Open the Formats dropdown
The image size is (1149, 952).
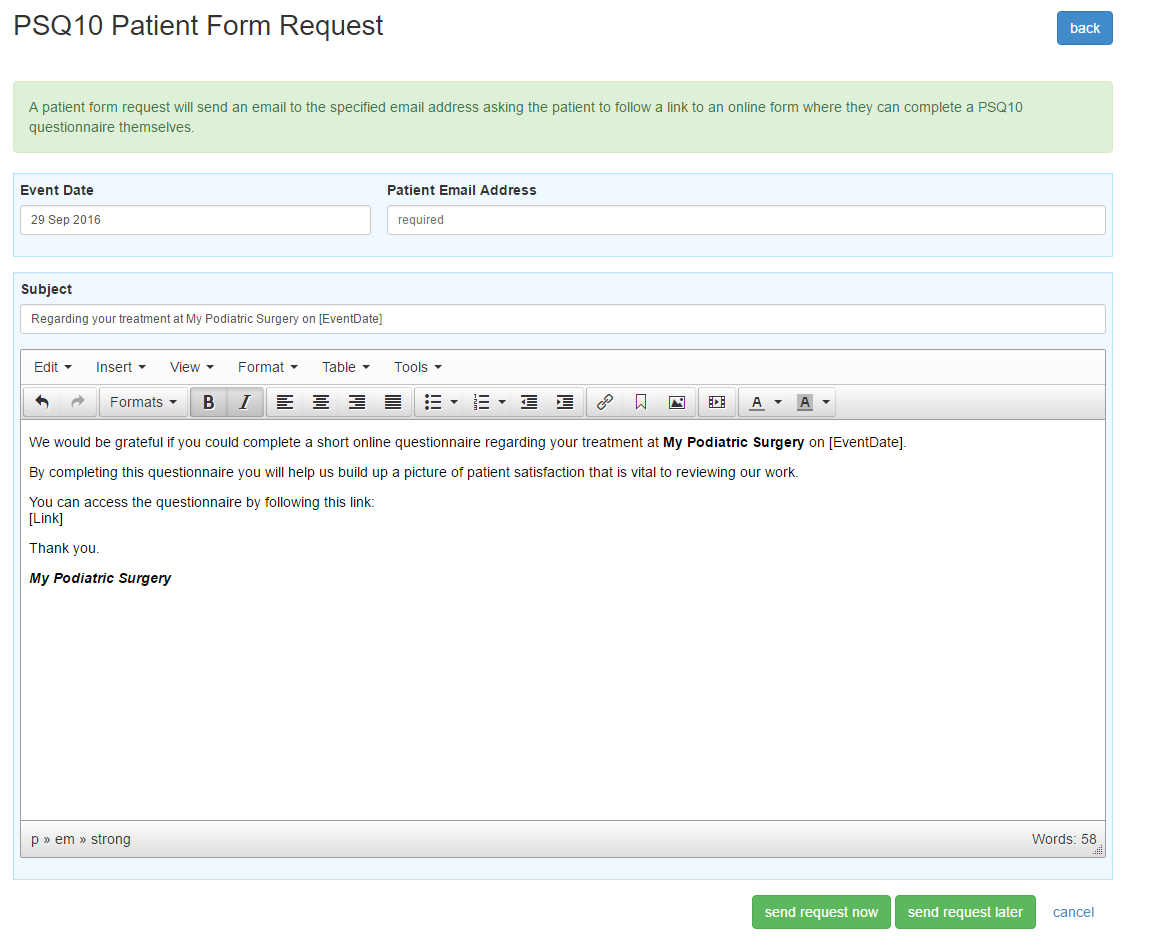click(143, 402)
